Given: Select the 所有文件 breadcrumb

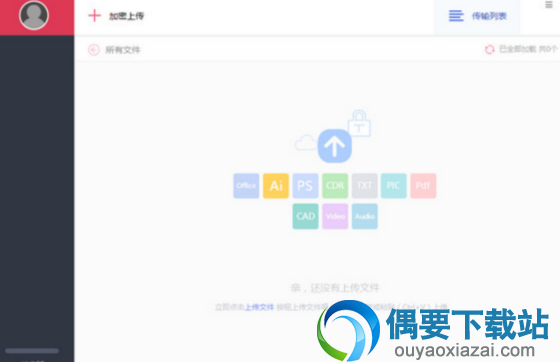Looking at the screenshot, I should click(x=122, y=50).
